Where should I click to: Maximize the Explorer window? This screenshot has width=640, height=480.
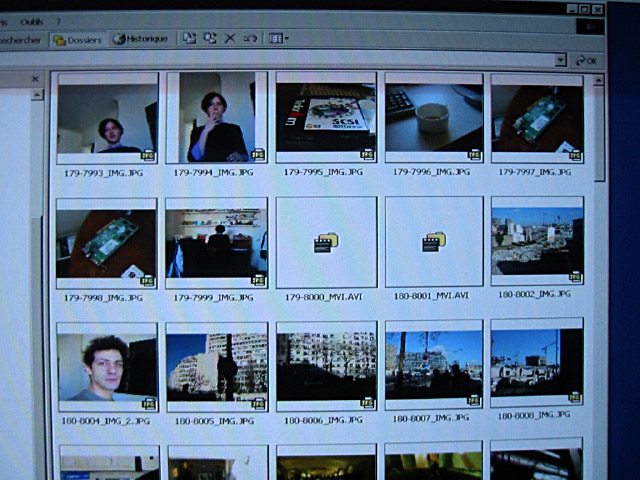click(x=585, y=9)
